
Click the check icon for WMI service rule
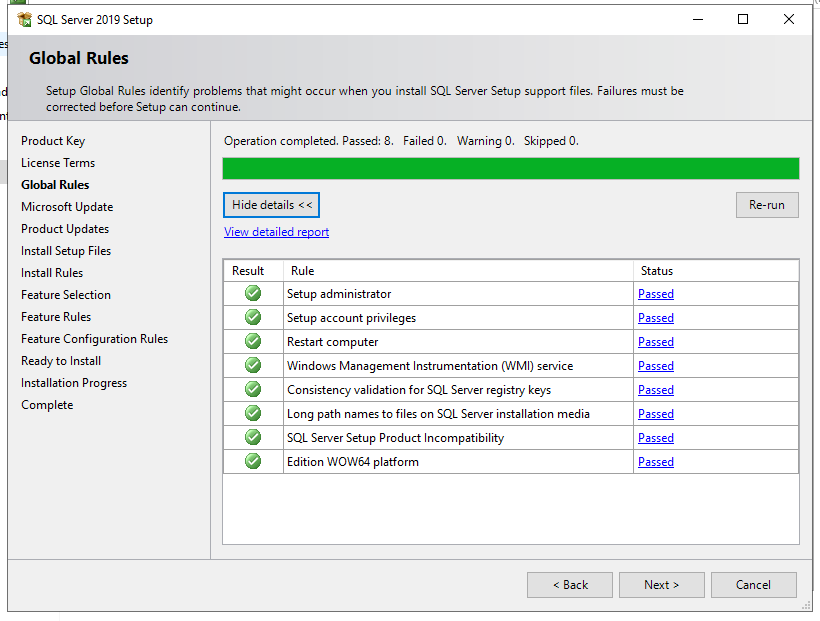click(x=253, y=365)
